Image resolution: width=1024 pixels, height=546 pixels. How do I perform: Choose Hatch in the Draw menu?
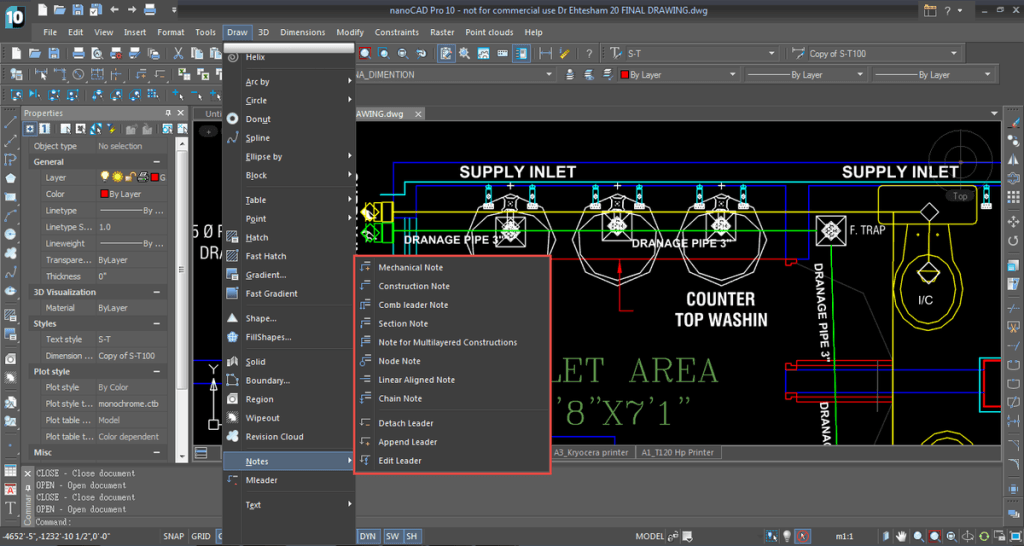(257, 238)
